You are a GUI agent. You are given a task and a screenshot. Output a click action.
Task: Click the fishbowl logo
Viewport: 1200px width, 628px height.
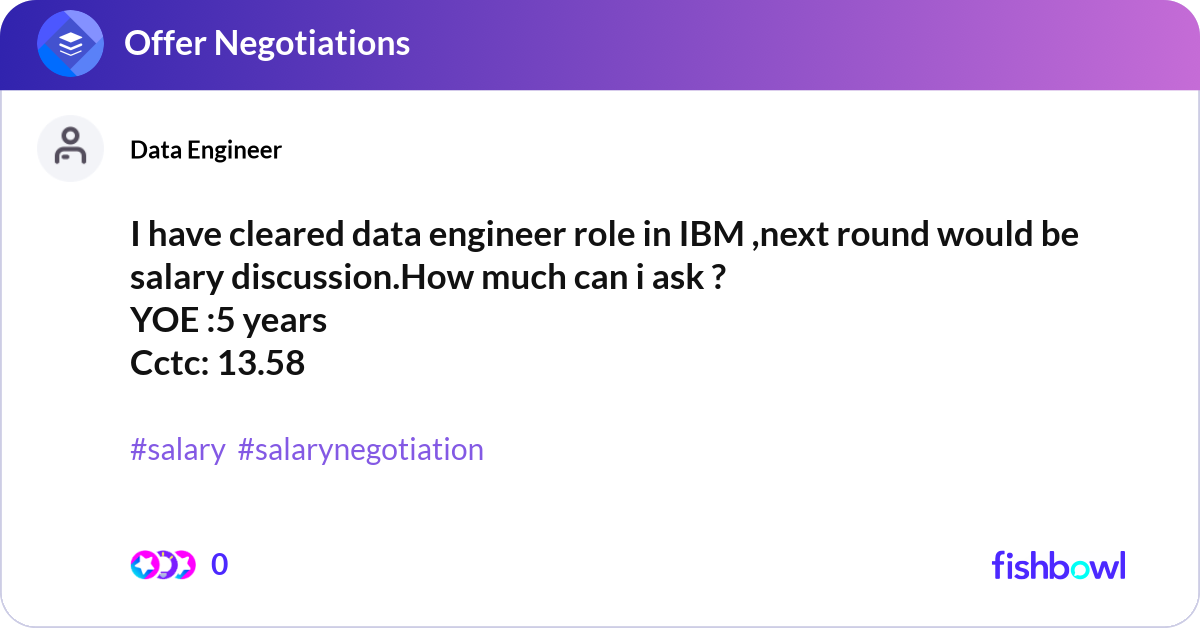(x=1058, y=566)
